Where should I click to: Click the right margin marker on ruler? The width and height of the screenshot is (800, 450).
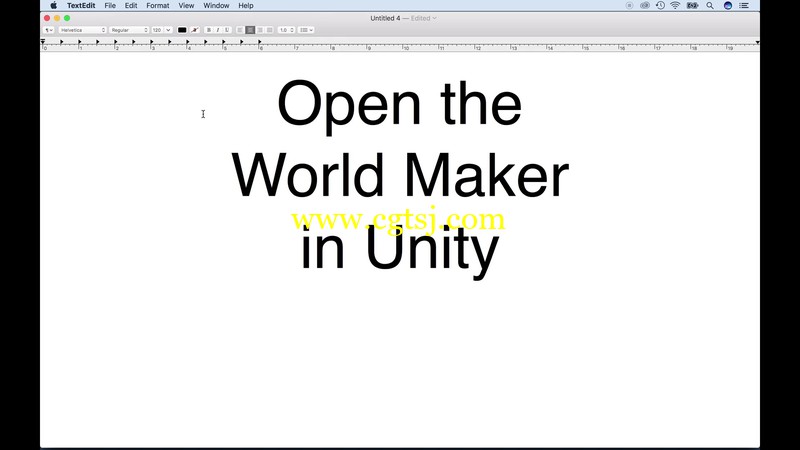tap(757, 42)
